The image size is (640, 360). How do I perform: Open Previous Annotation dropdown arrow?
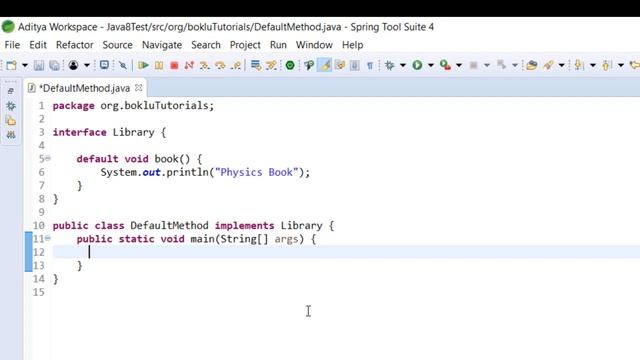click(x=621, y=65)
